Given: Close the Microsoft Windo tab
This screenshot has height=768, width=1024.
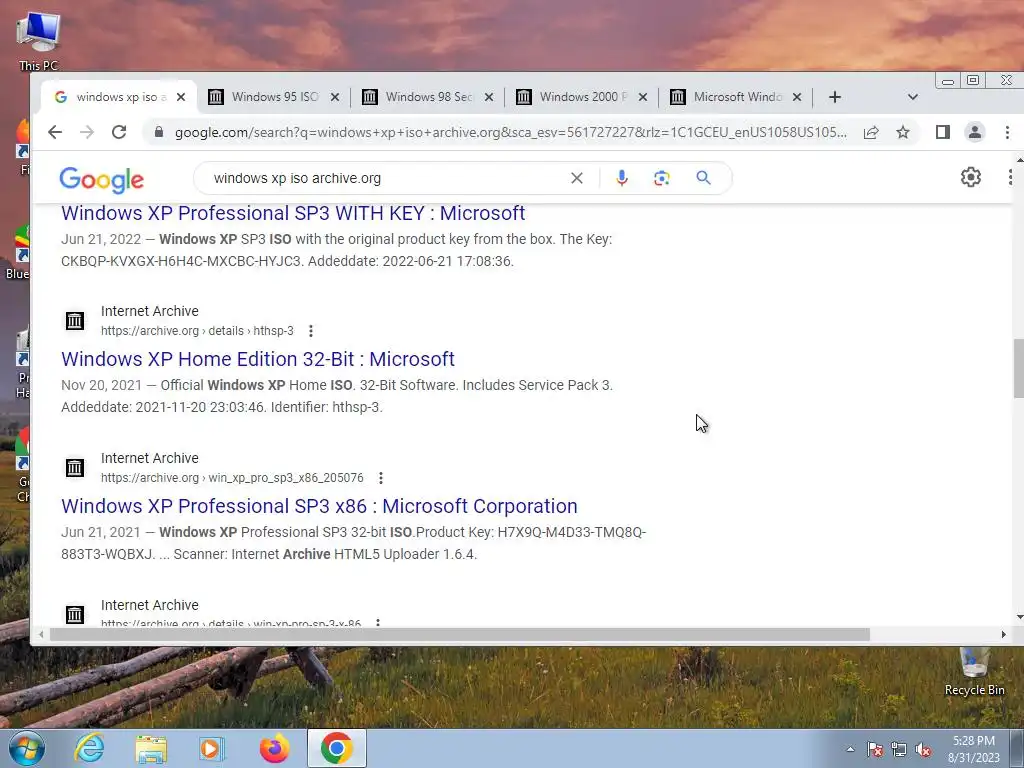Looking at the screenshot, I should [797, 97].
